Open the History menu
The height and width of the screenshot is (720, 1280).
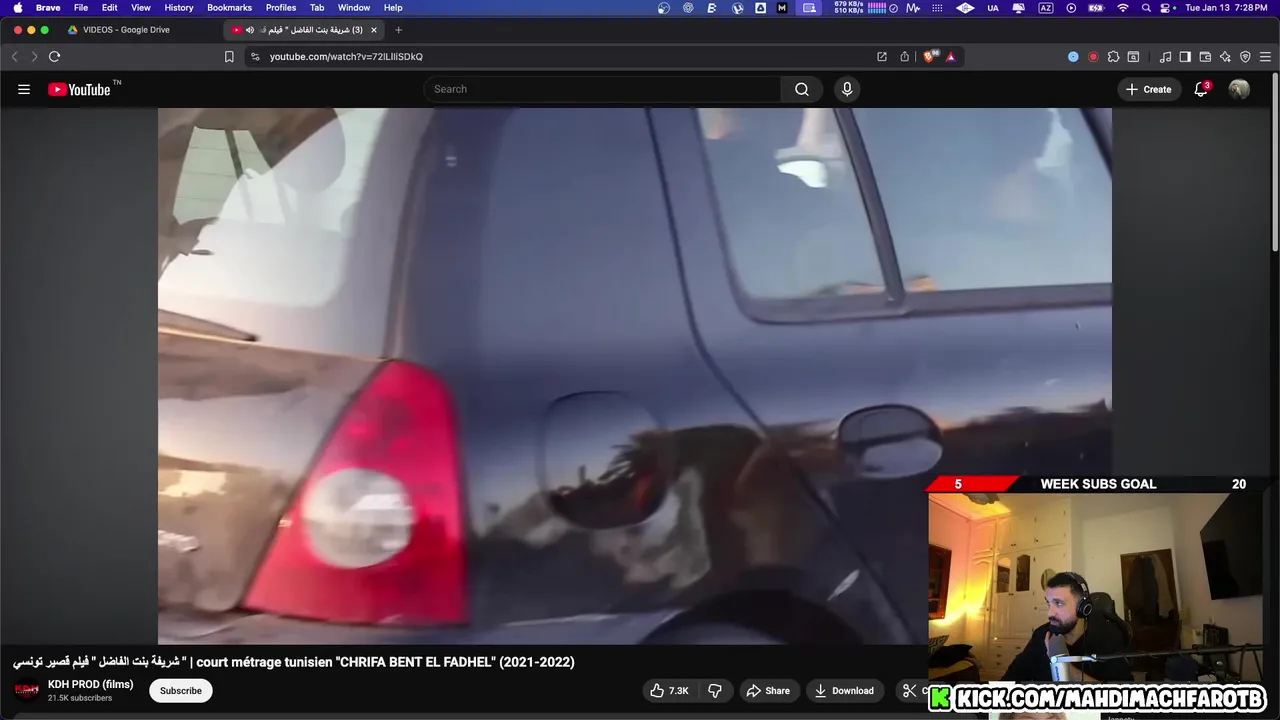click(x=179, y=8)
